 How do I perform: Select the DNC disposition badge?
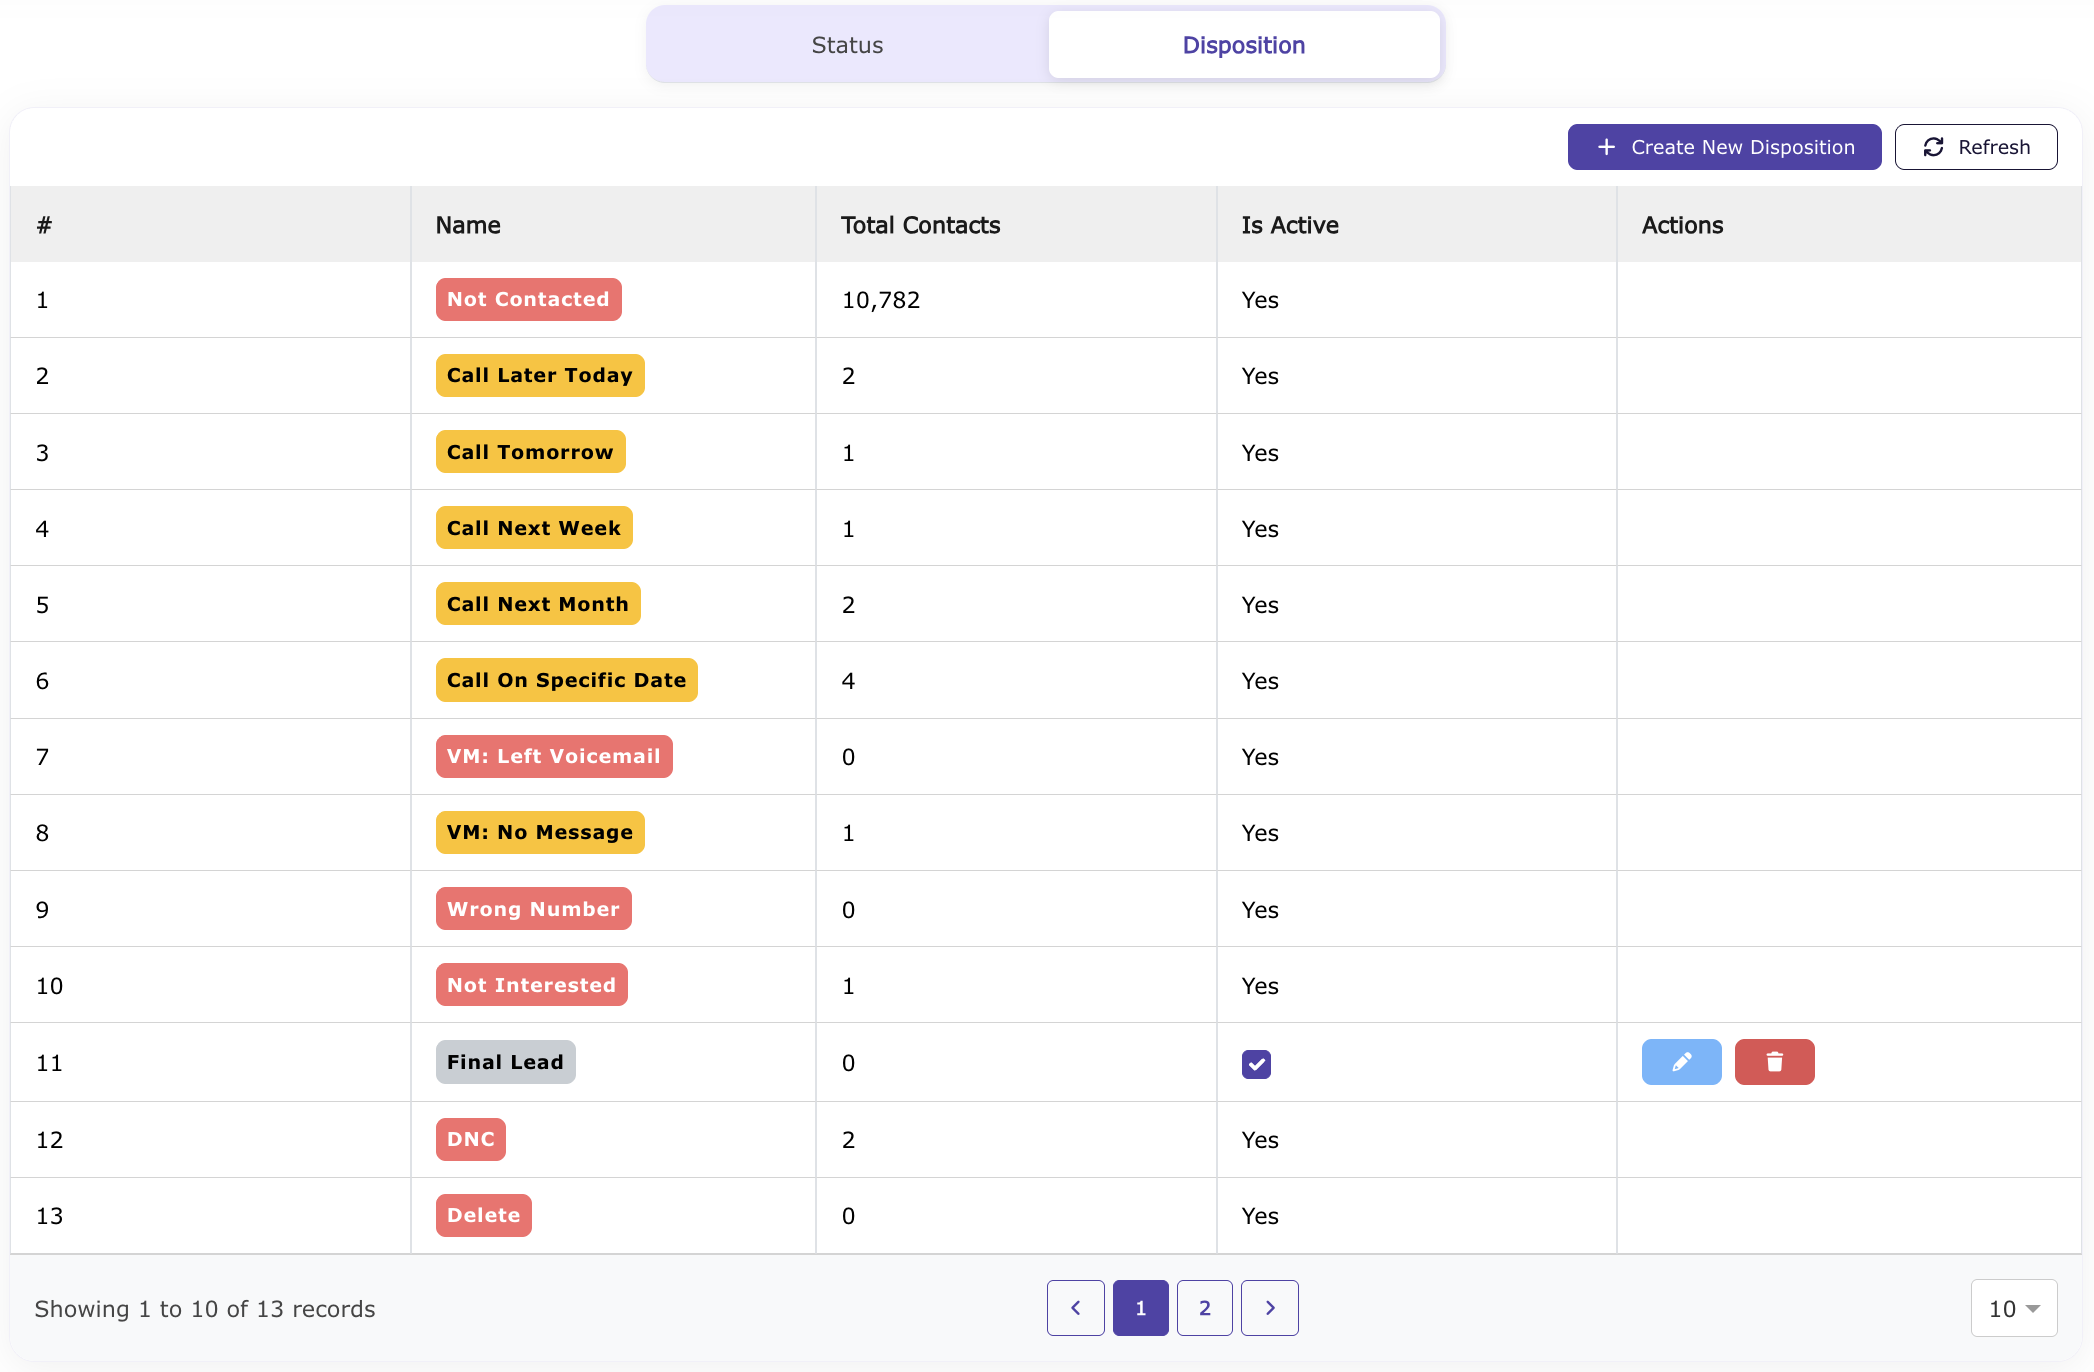point(470,1139)
